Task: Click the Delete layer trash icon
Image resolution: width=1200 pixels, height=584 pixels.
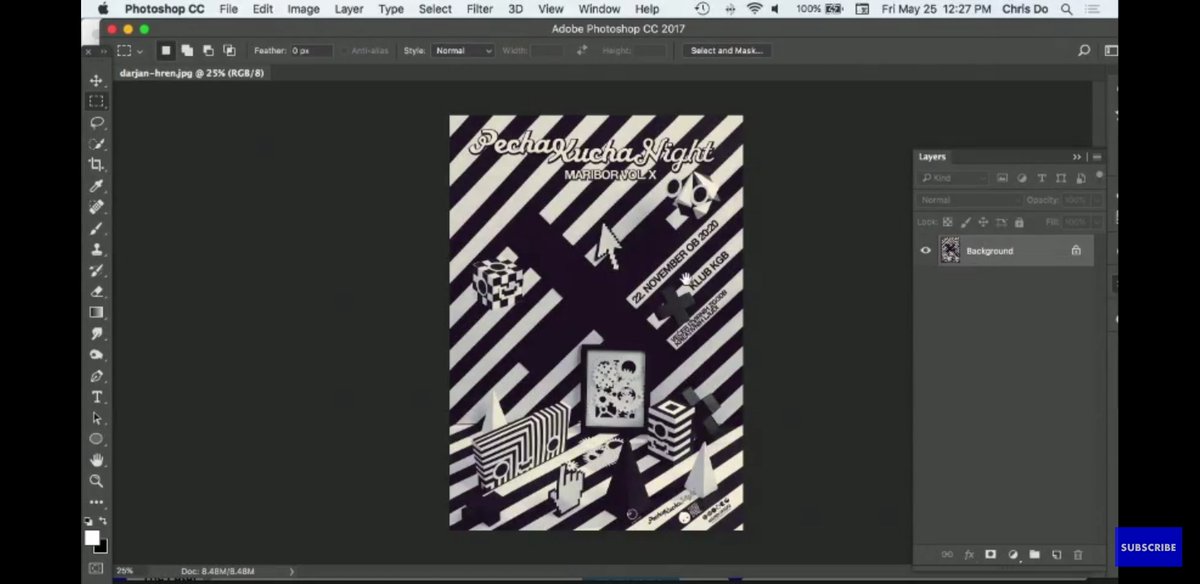Action: click(x=1078, y=554)
